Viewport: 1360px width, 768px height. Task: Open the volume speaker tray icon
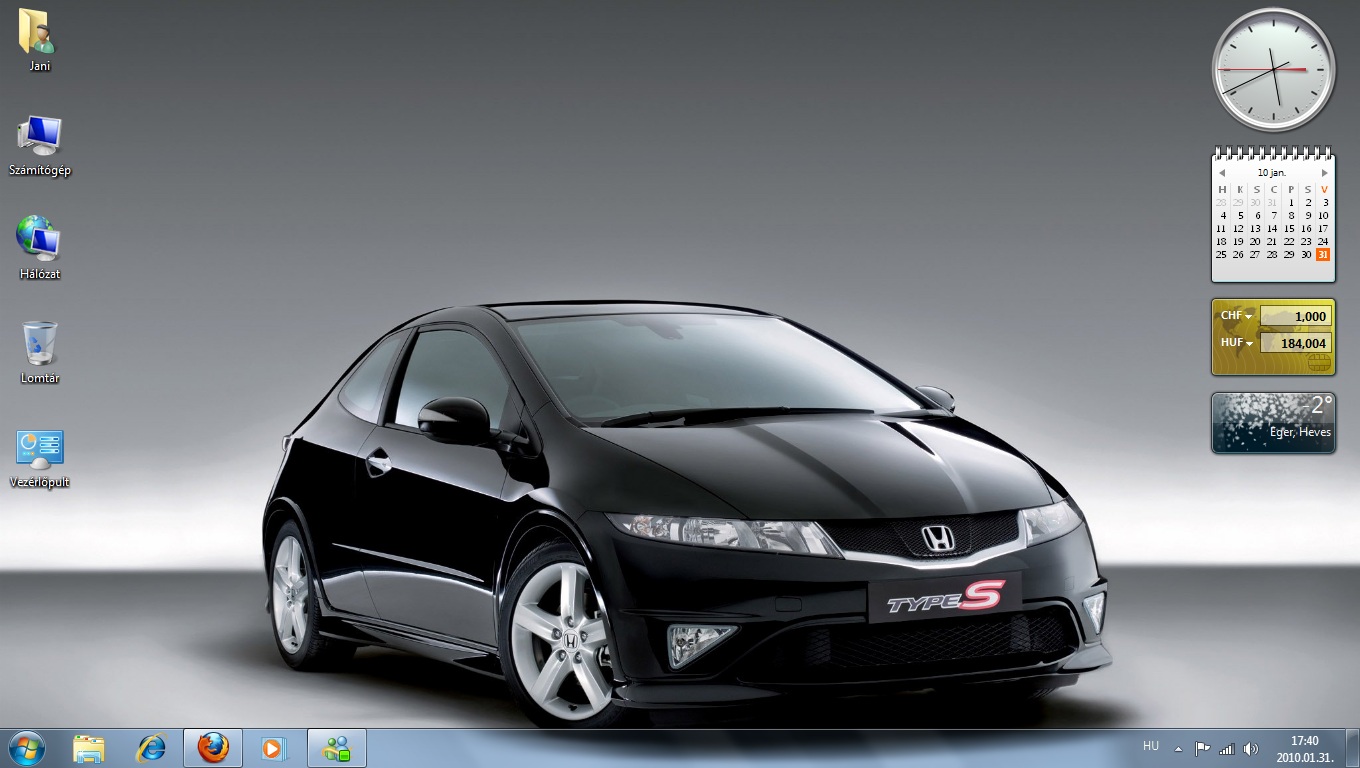click(x=1250, y=748)
